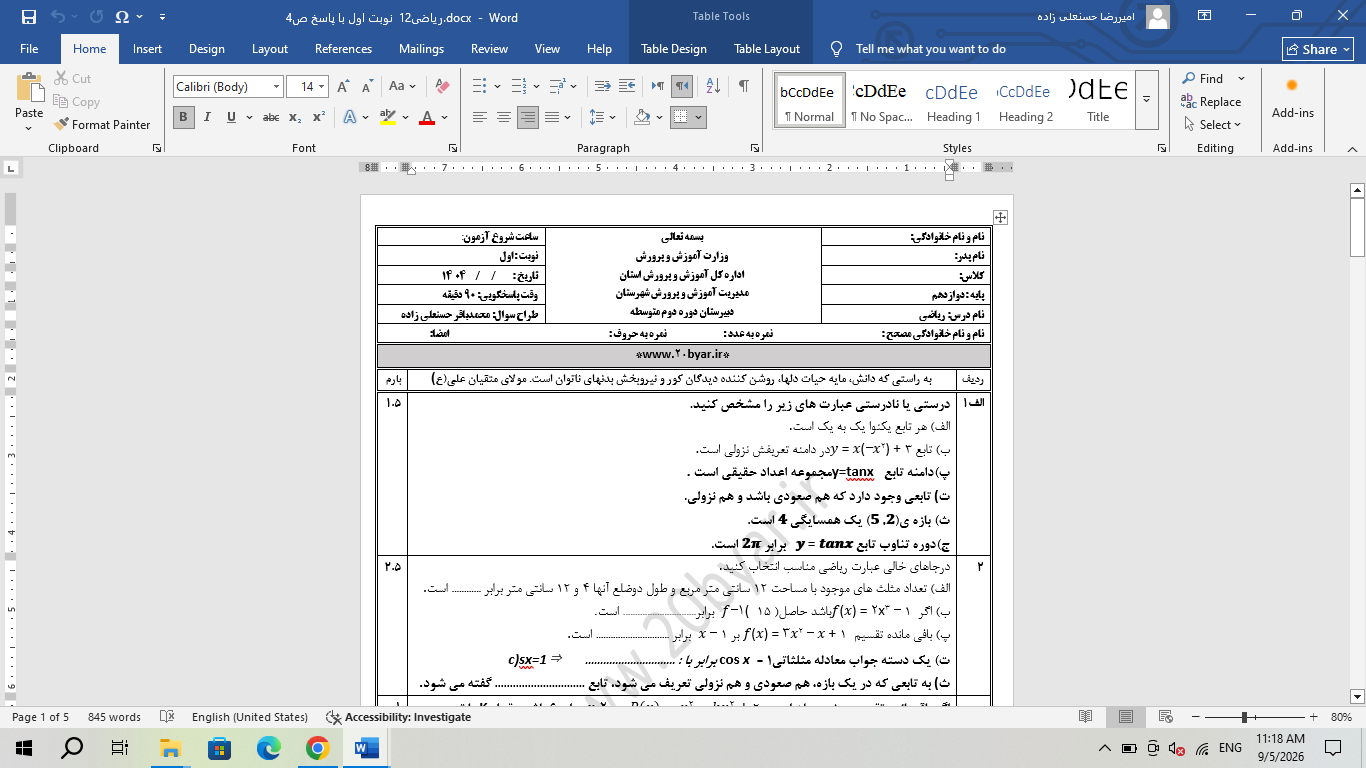Expand the bullets list dropdown arrow

497,86
